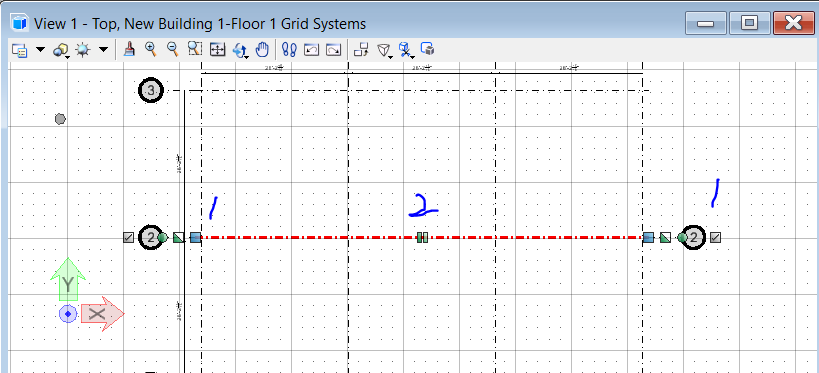
Task: Select the Pan View hand tool
Action: (x=262, y=50)
